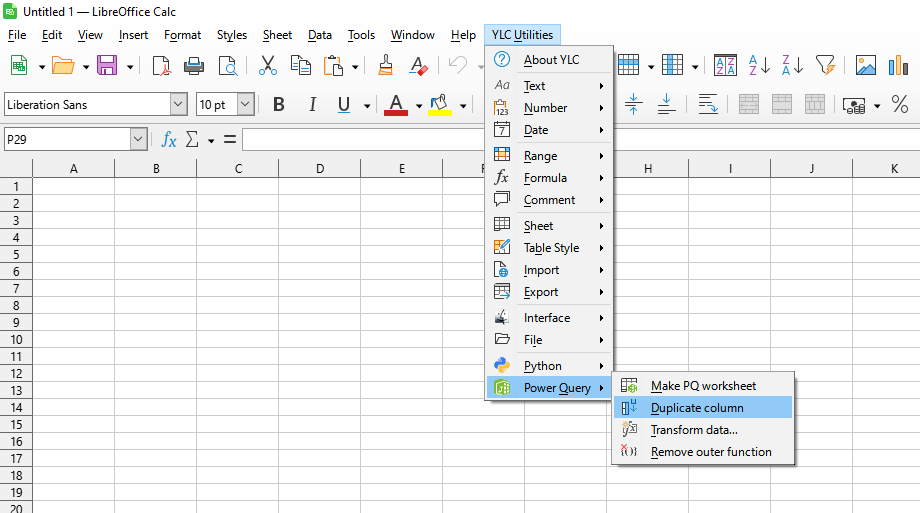The image size is (920, 513).
Task: Open the underline style dropdown arrow
Action: 367,106
